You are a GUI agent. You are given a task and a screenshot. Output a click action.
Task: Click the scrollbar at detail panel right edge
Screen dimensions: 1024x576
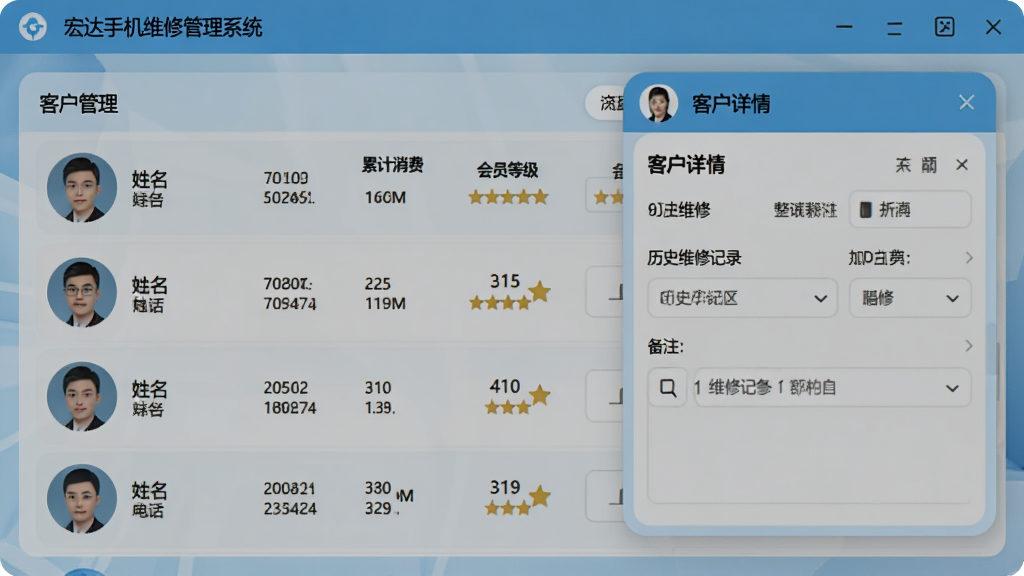point(998,371)
